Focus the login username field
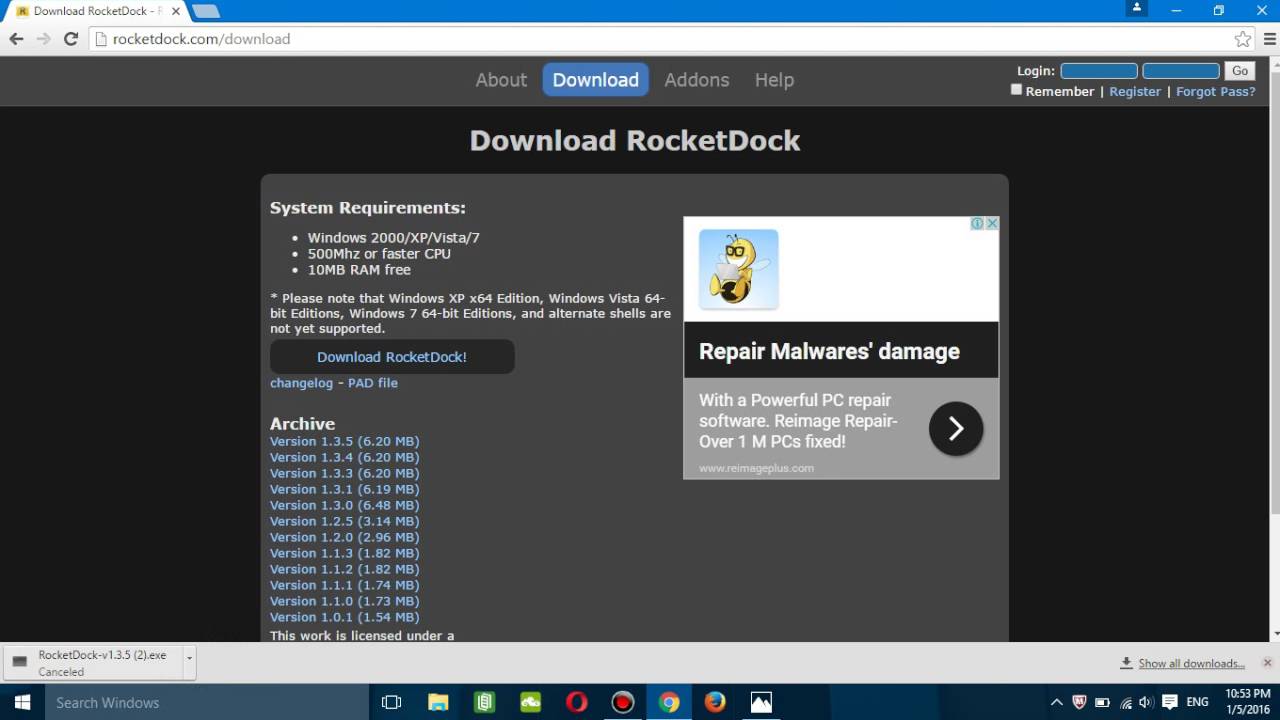This screenshot has height=720, width=1280. (1099, 71)
